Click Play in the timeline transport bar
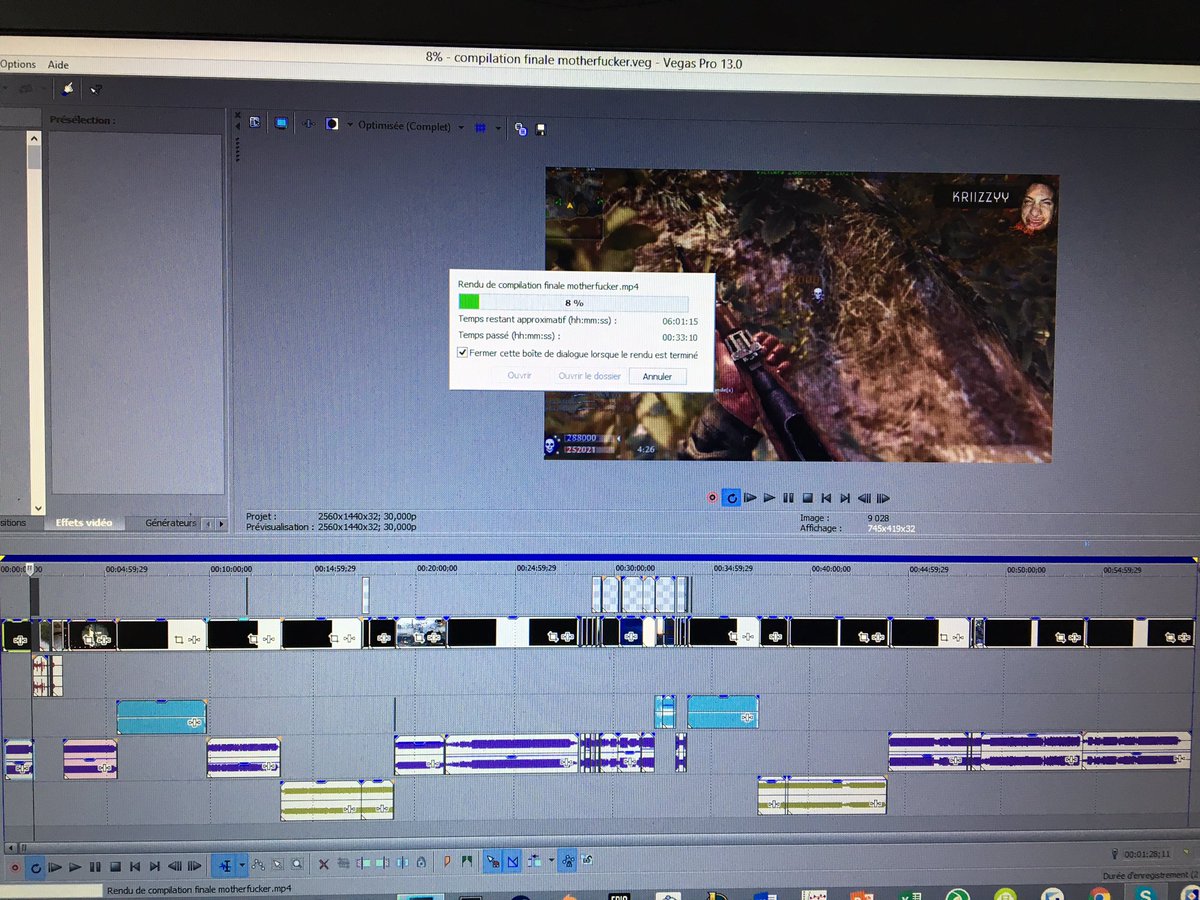 [x=75, y=867]
